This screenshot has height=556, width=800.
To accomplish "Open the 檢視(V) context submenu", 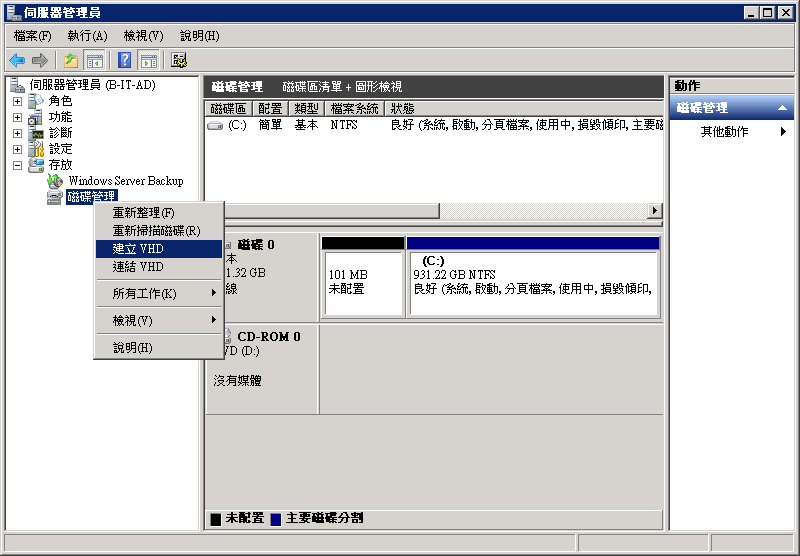I will pyautogui.click(x=159, y=320).
